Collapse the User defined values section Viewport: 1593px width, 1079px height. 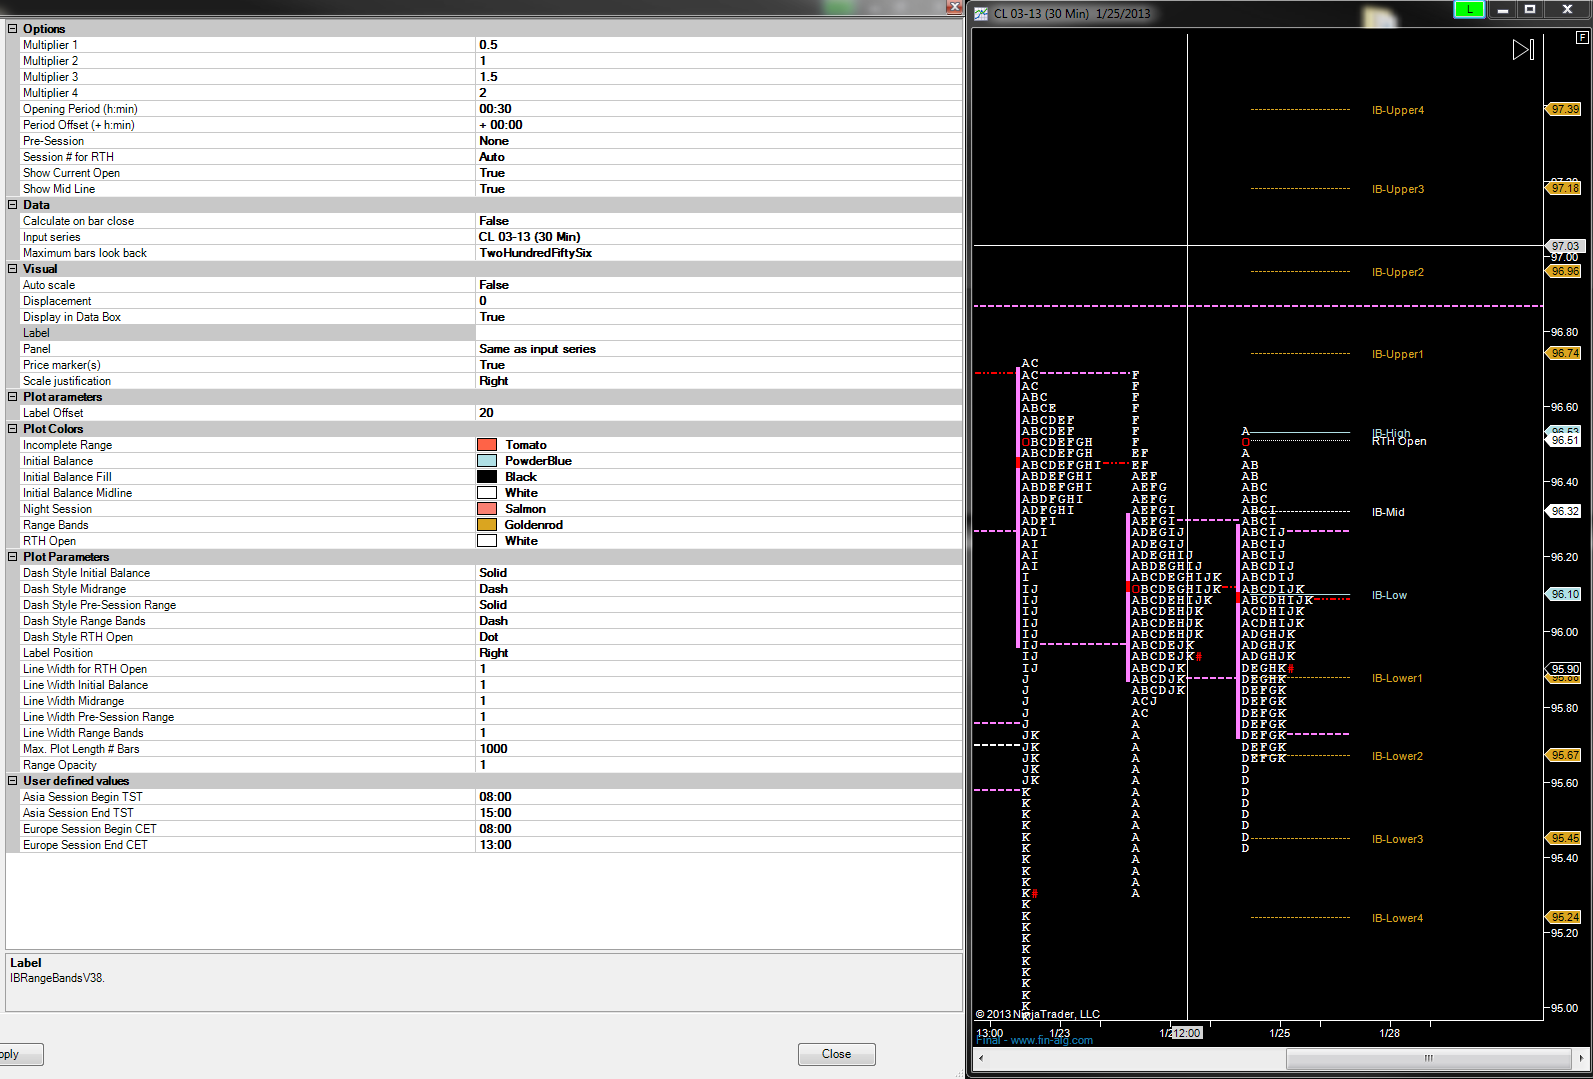click(x=13, y=781)
